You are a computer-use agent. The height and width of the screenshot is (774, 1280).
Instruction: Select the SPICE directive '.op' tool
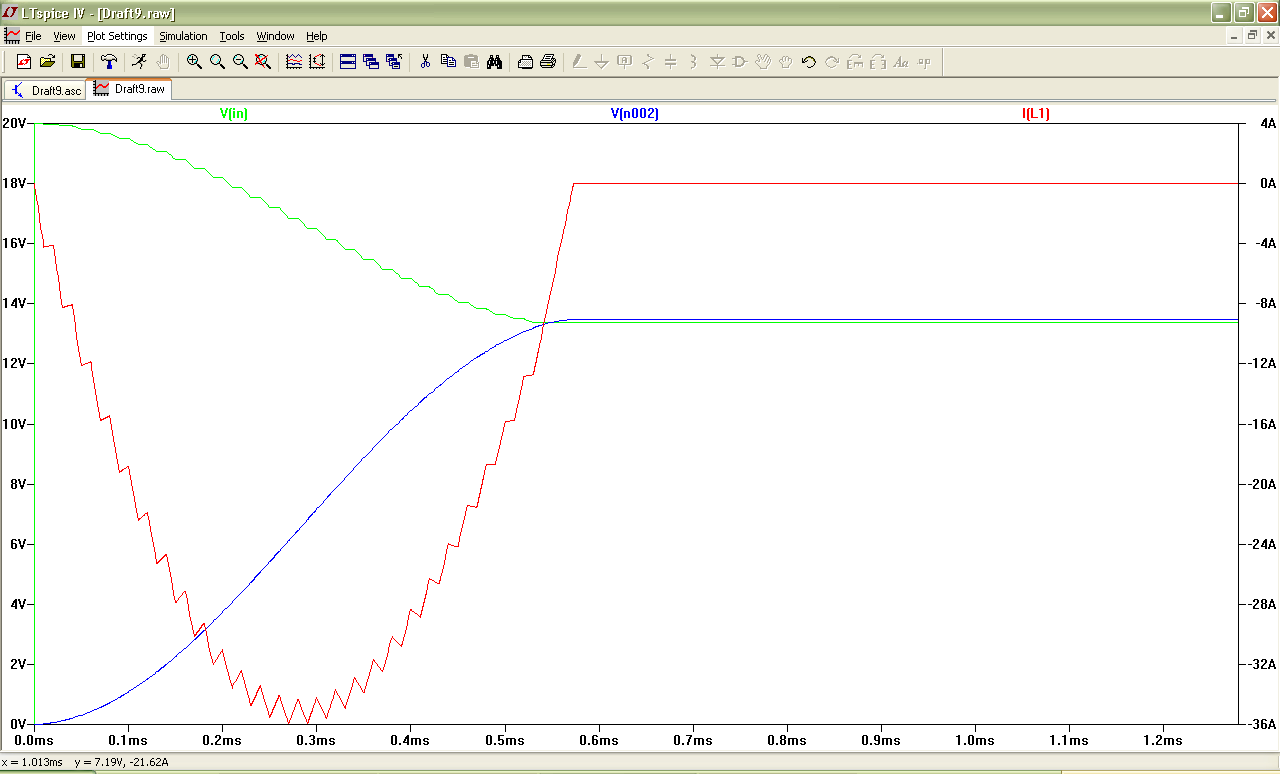[x=924, y=62]
